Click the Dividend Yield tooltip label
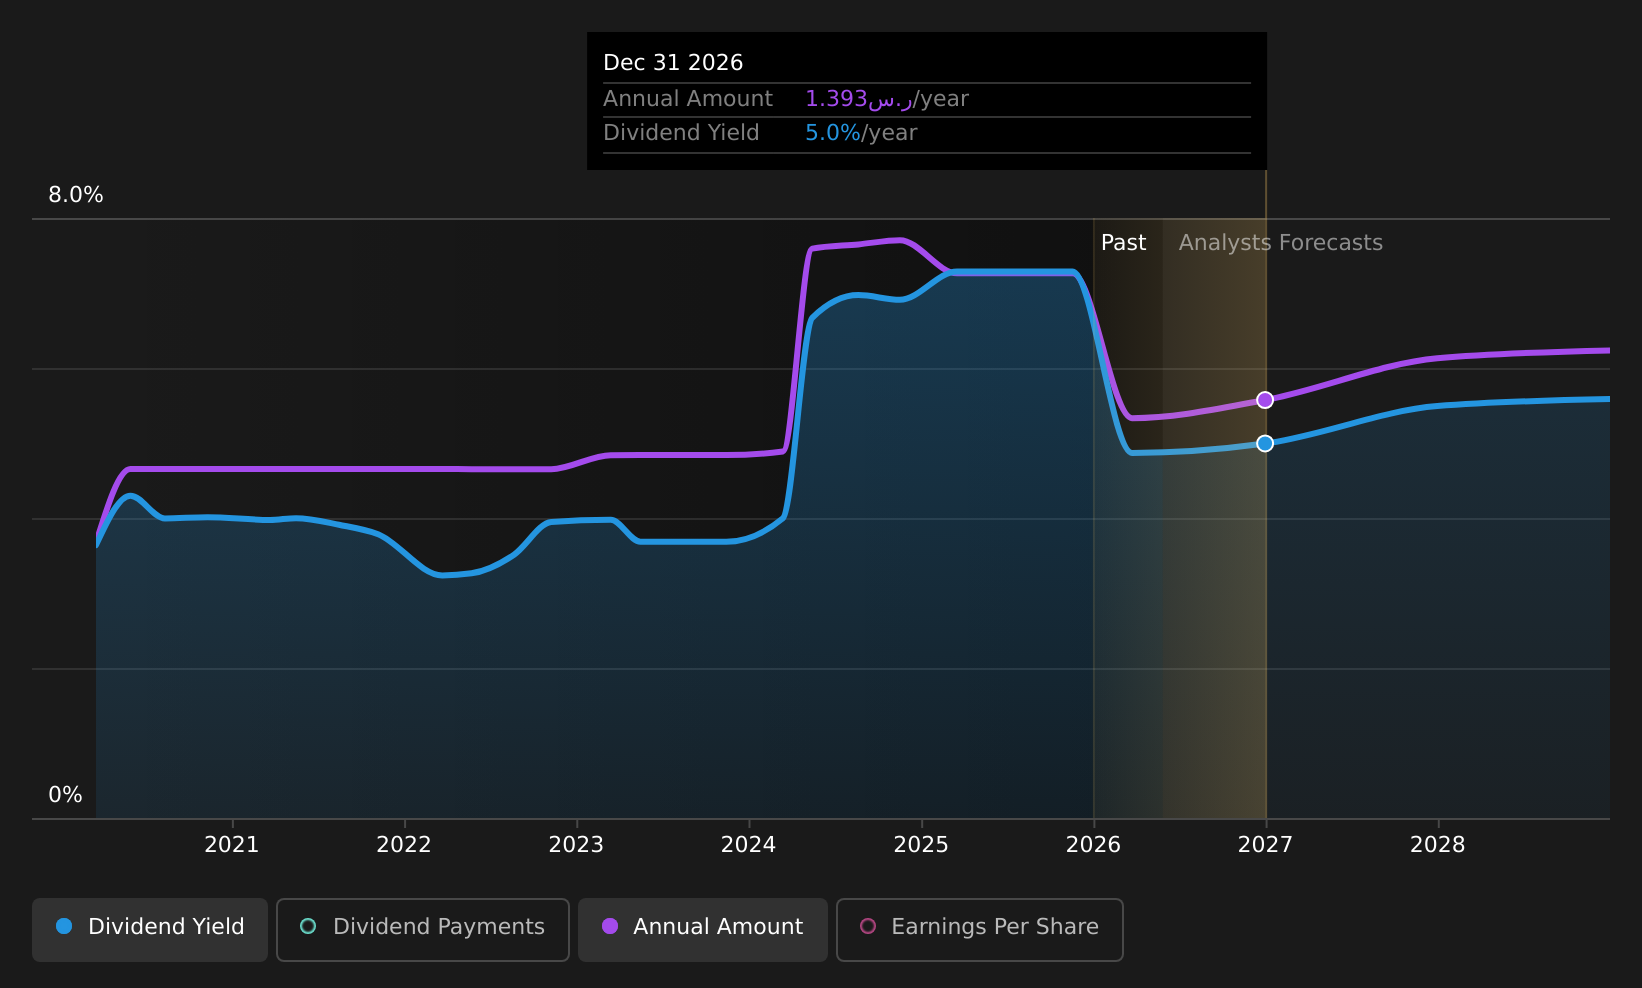The height and width of the screenshot is (988, 1642). click(681, 133)
